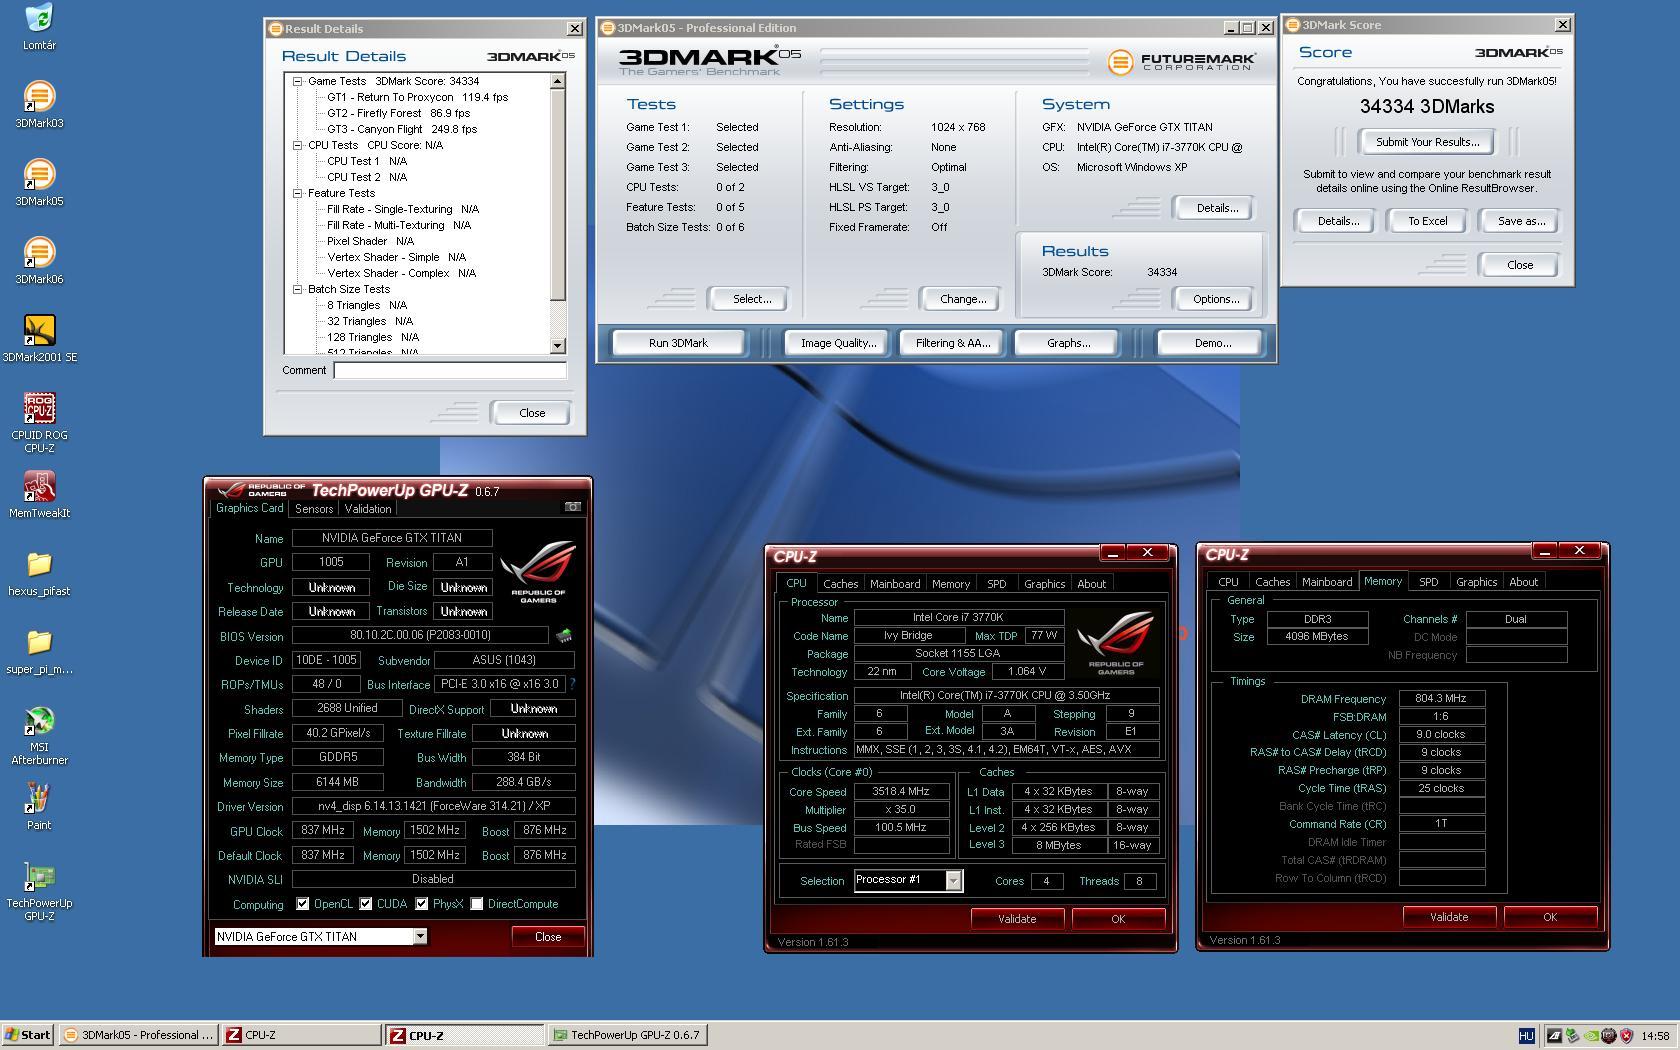
Task: Click the Demo... button in 3DMark05
Action: coord(1213,343)
